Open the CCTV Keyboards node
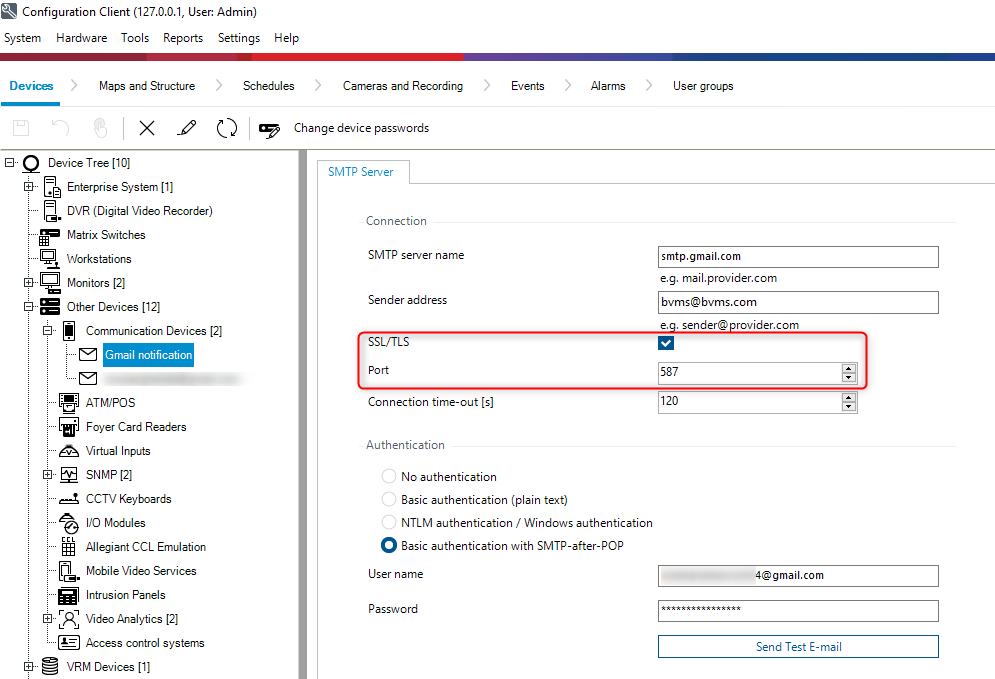The image size is (995, 679). [128, 499]
